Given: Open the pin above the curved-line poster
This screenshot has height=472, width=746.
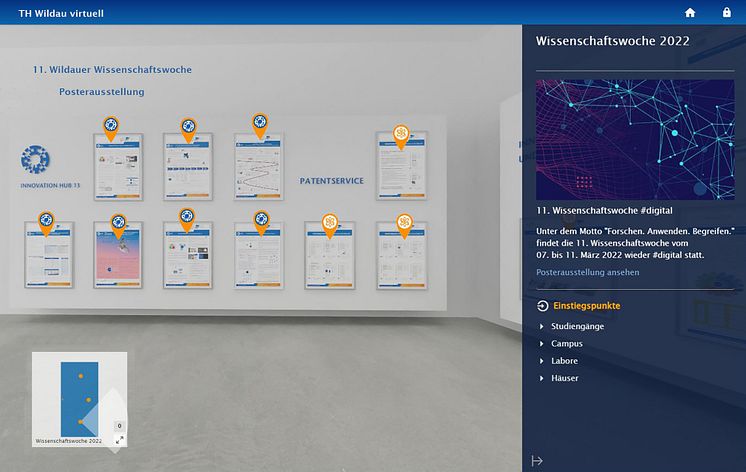Looking at the screenshot, I should tap(259, 123).
